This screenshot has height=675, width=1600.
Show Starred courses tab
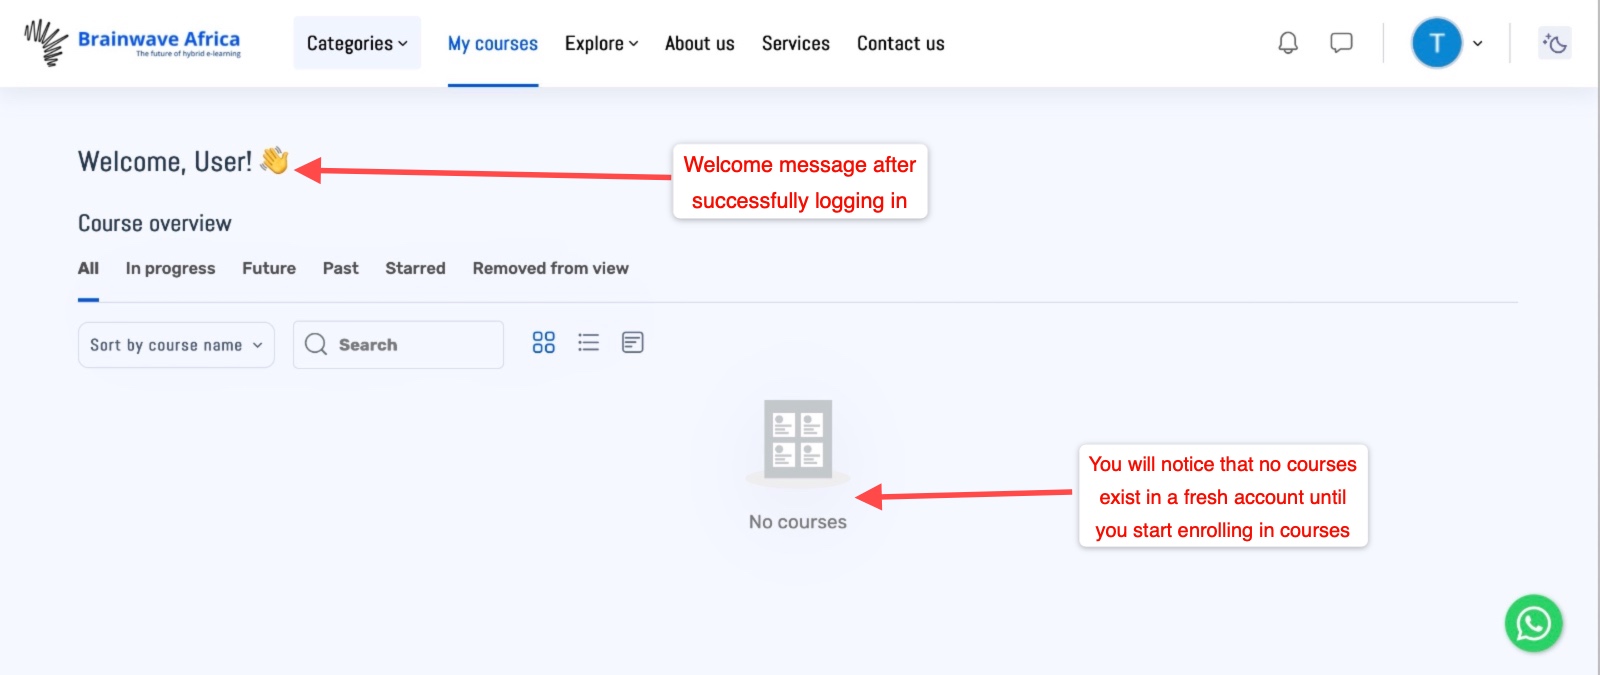(415, 268)
